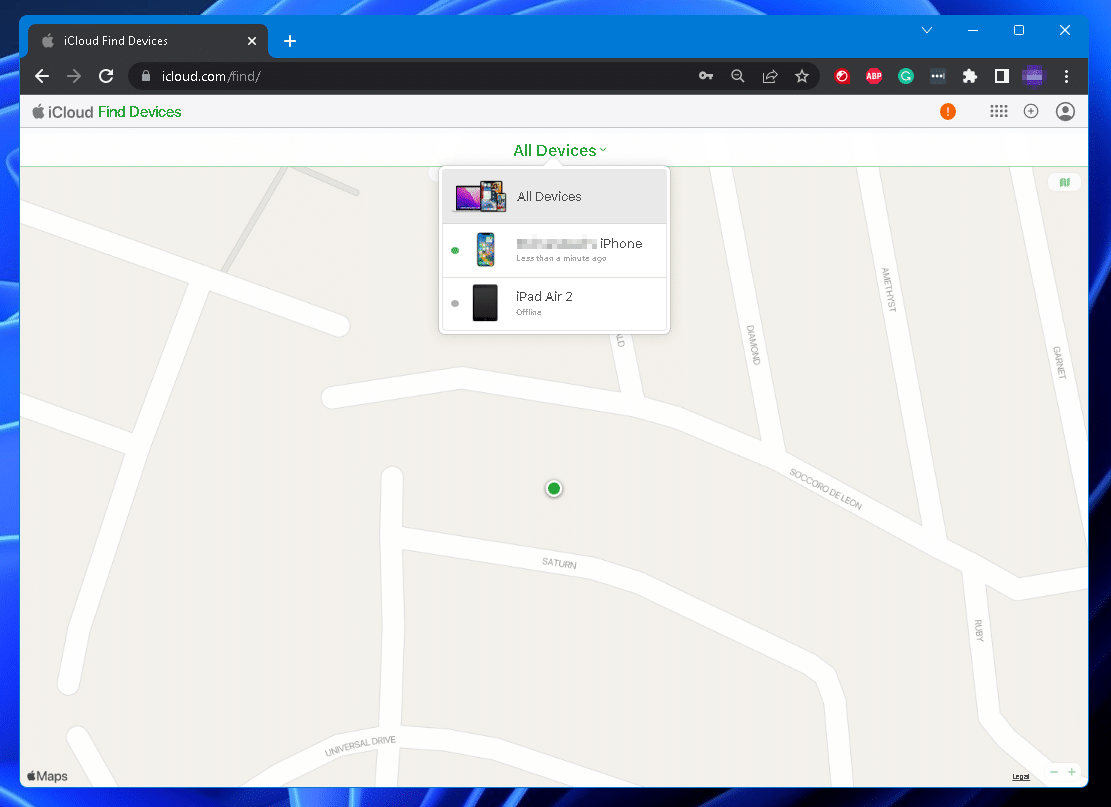Viewport: 1111px width, 807px height.
Task: Click the circled plus create icon
Action: point(1031,111)
